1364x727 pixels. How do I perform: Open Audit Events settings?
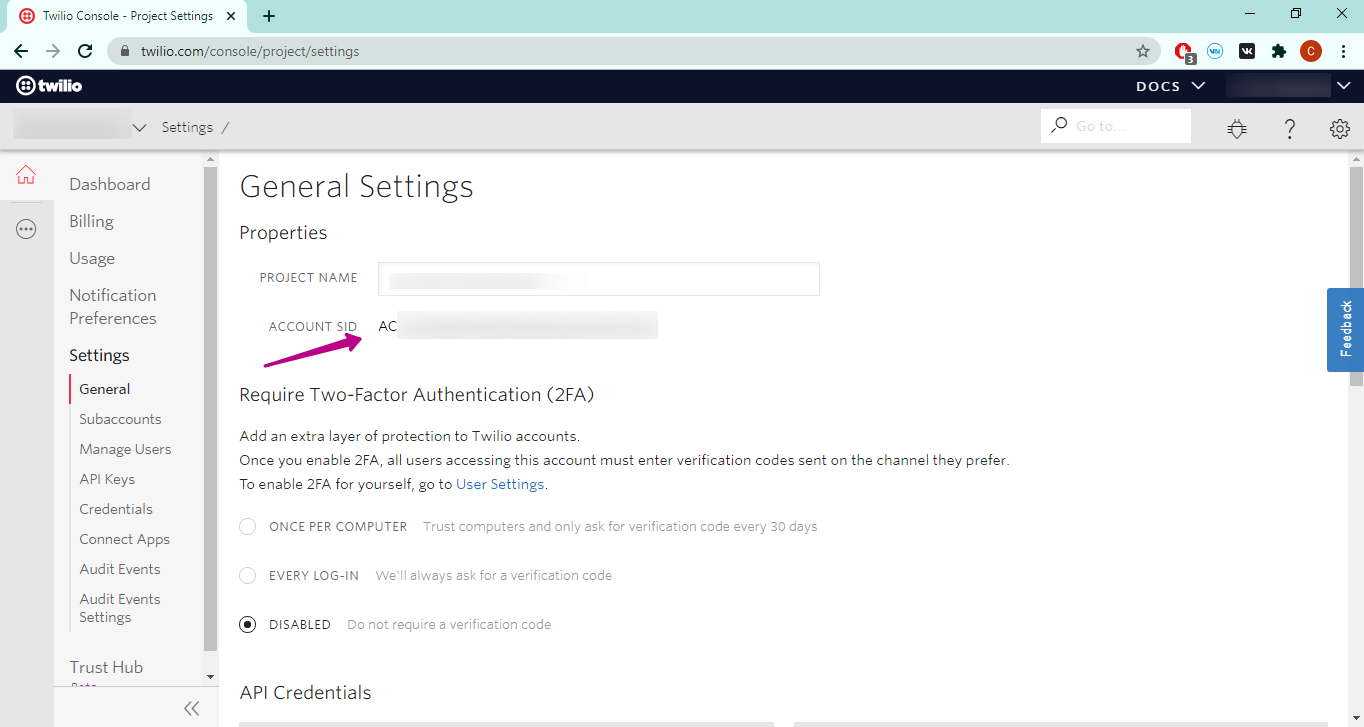120,569
